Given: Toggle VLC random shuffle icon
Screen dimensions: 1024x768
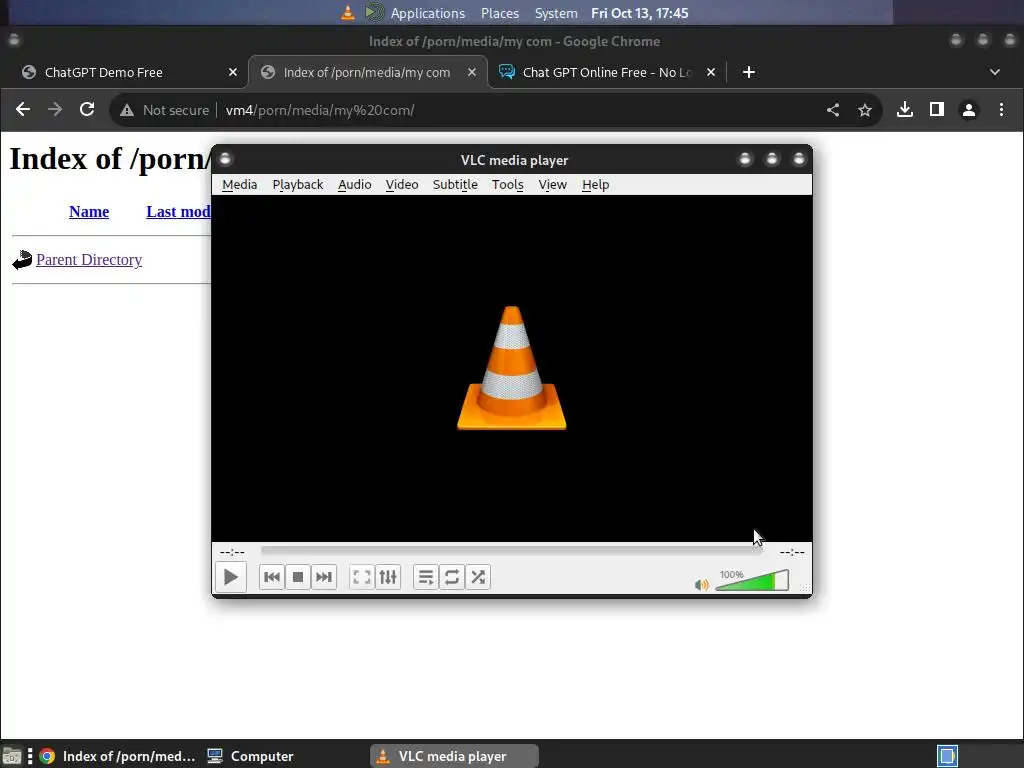Looking at the screenshot, I should (x=478, y=577).
